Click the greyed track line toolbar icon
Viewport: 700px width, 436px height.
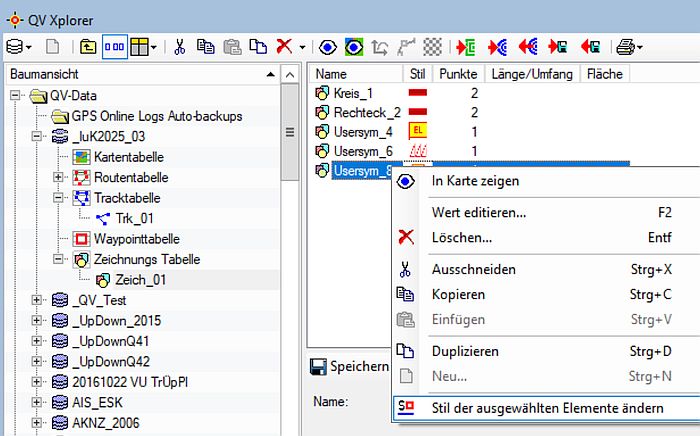[406, 47]
